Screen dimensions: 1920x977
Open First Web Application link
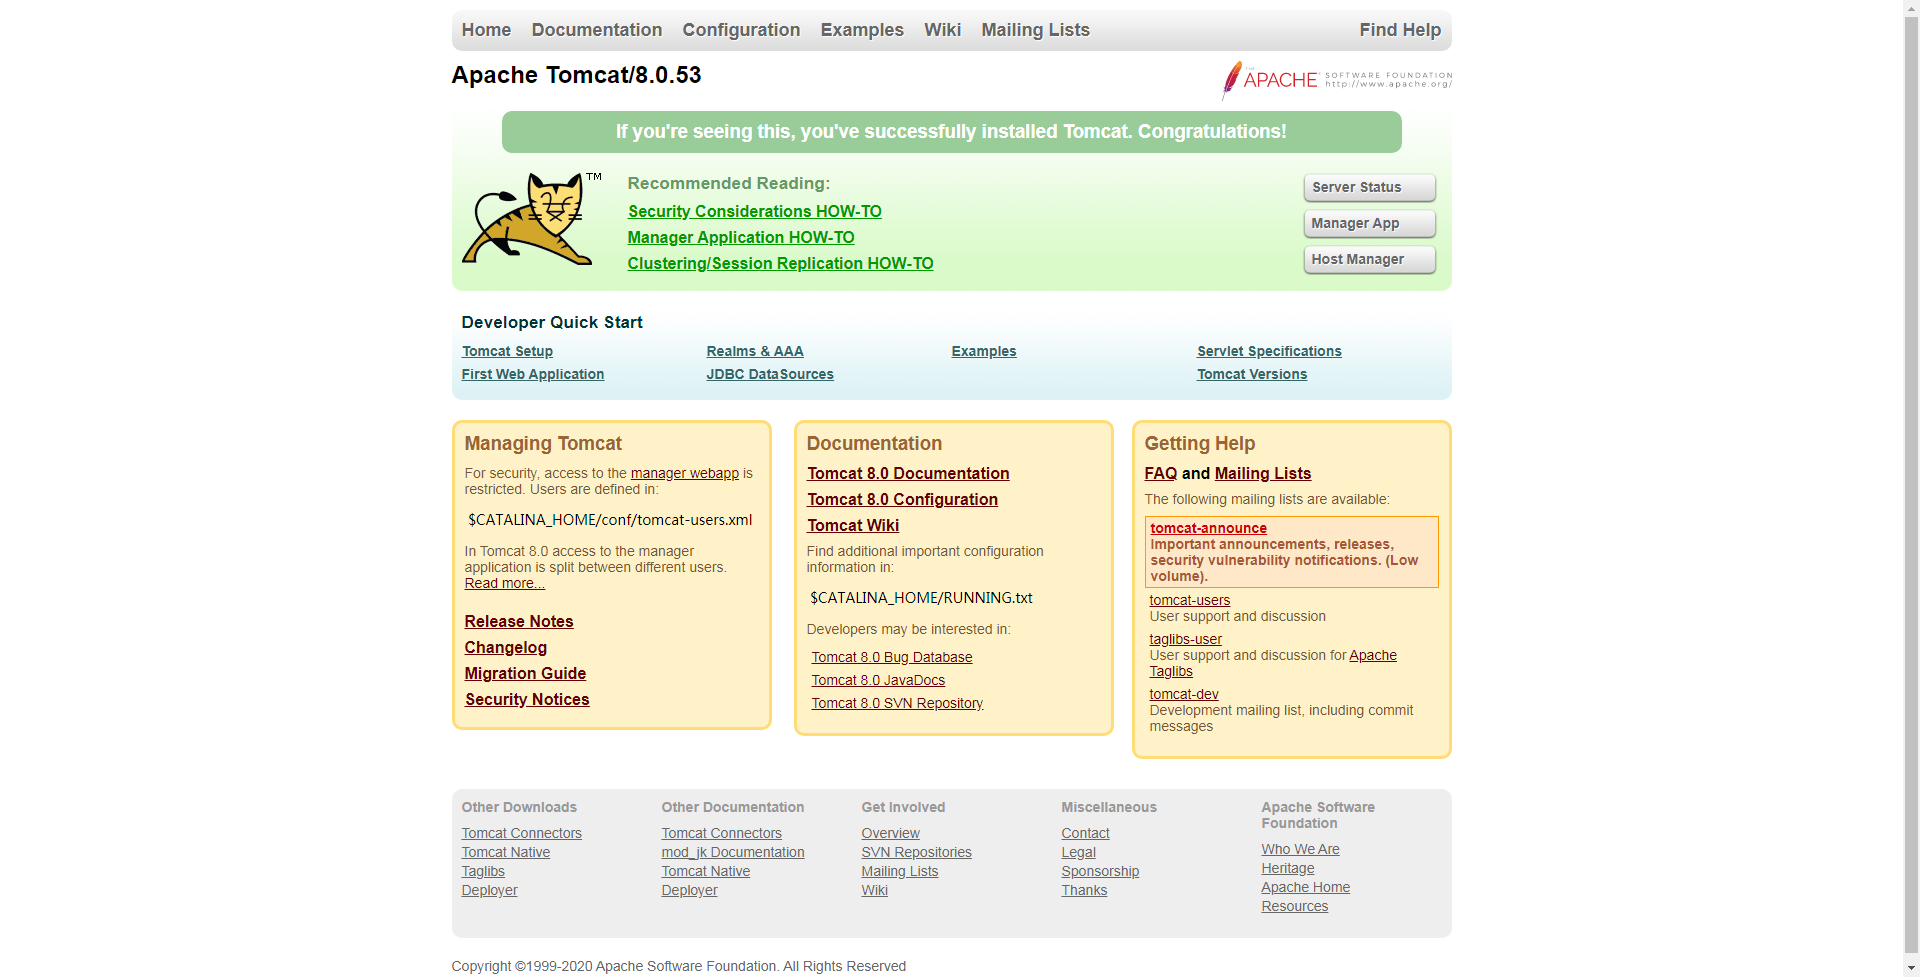coord(533,374)
